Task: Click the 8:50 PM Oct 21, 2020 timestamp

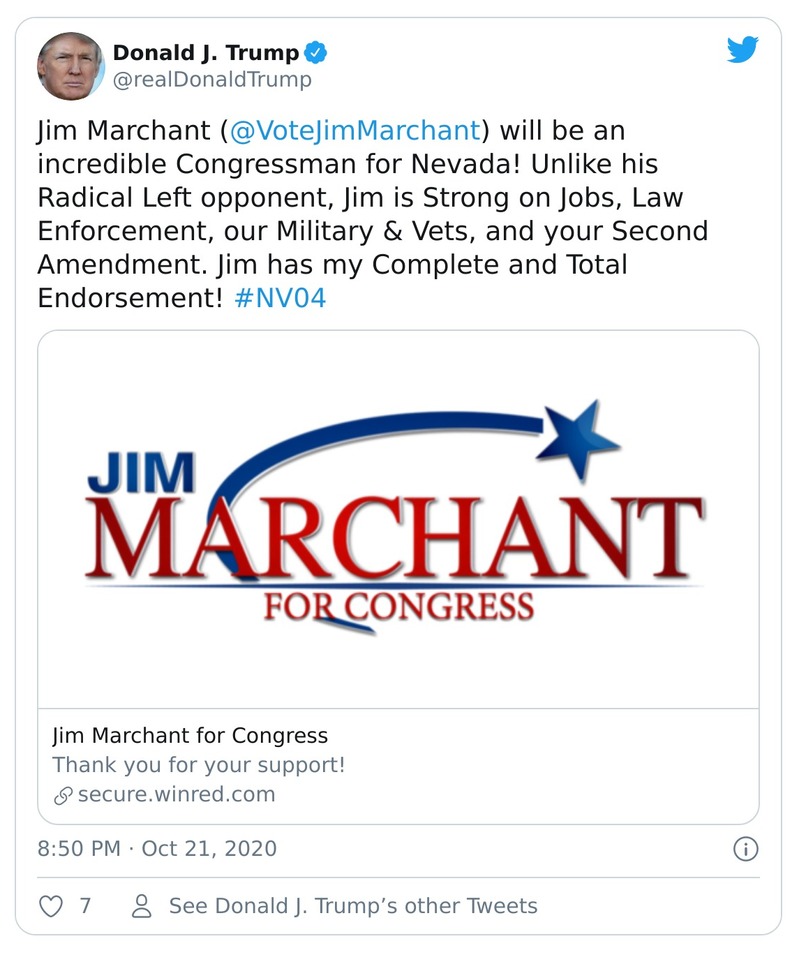Action: pos(157,849)
